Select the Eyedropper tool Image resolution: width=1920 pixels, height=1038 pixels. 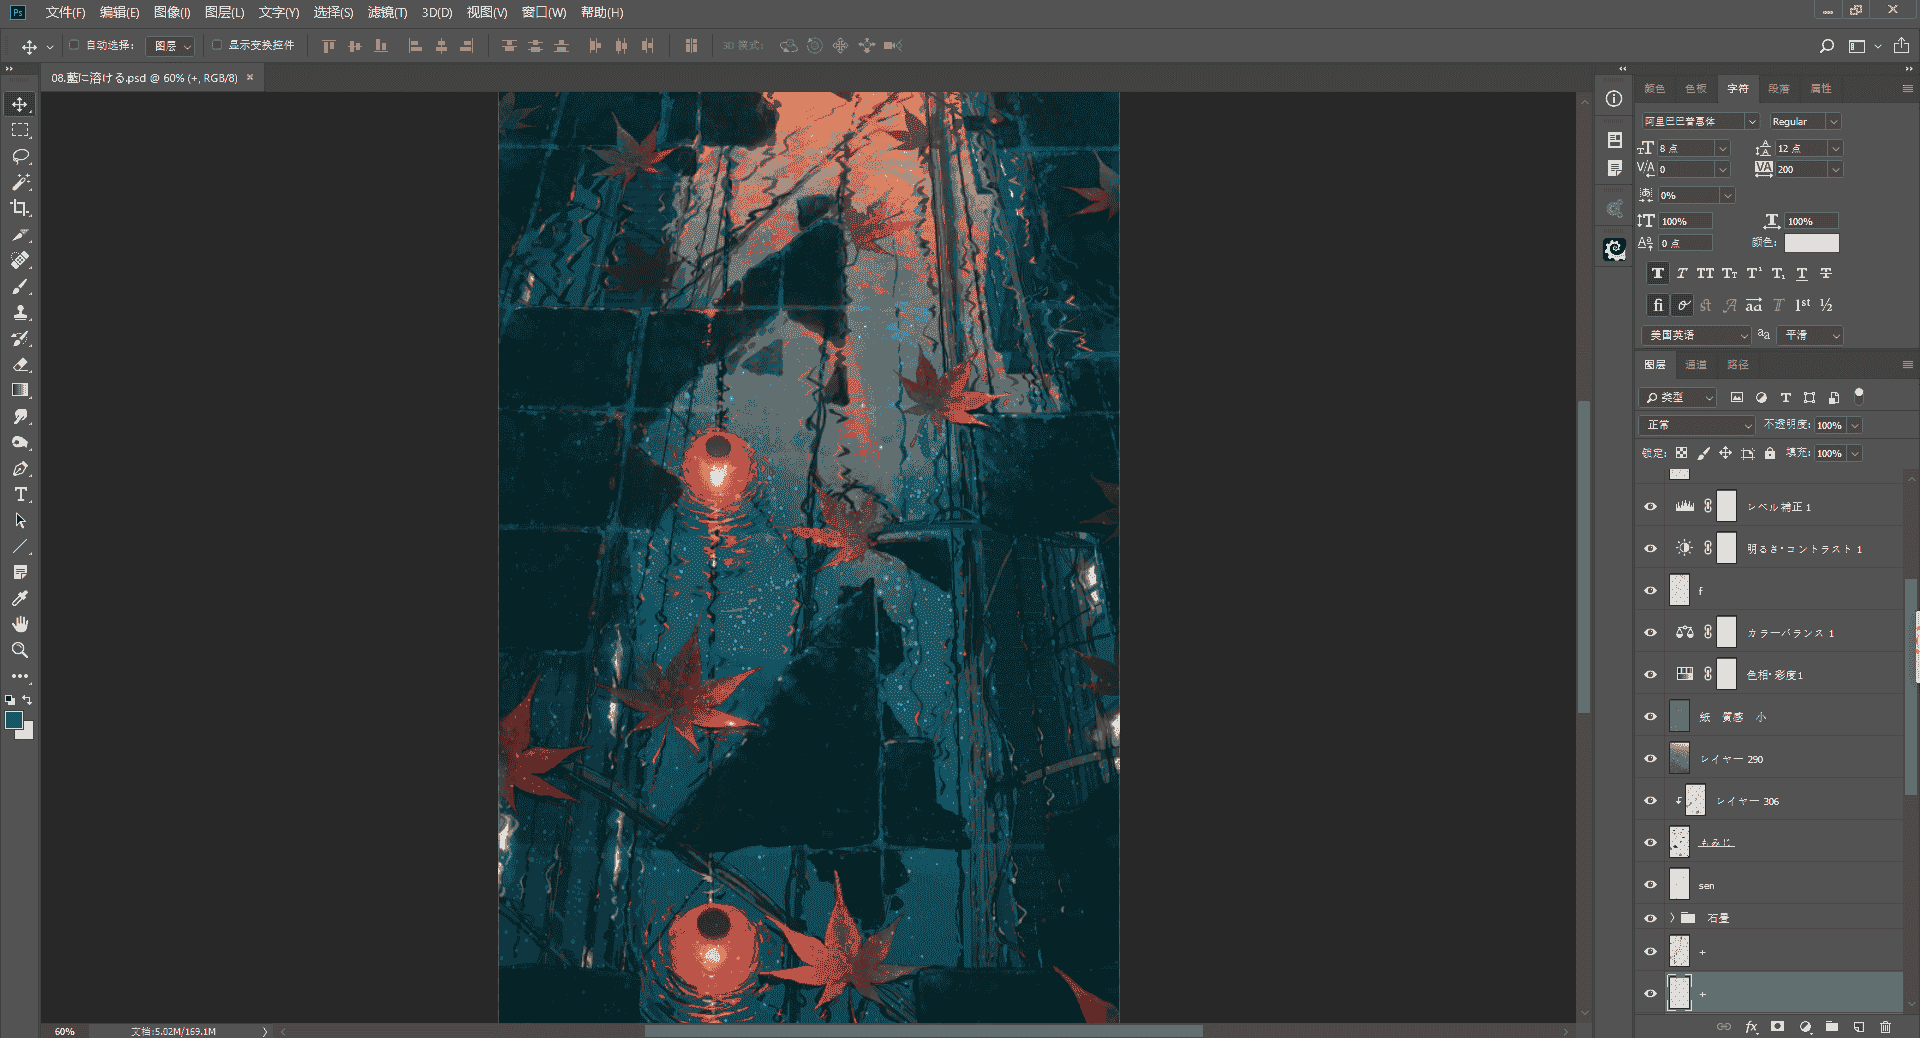tap(20, 598)
